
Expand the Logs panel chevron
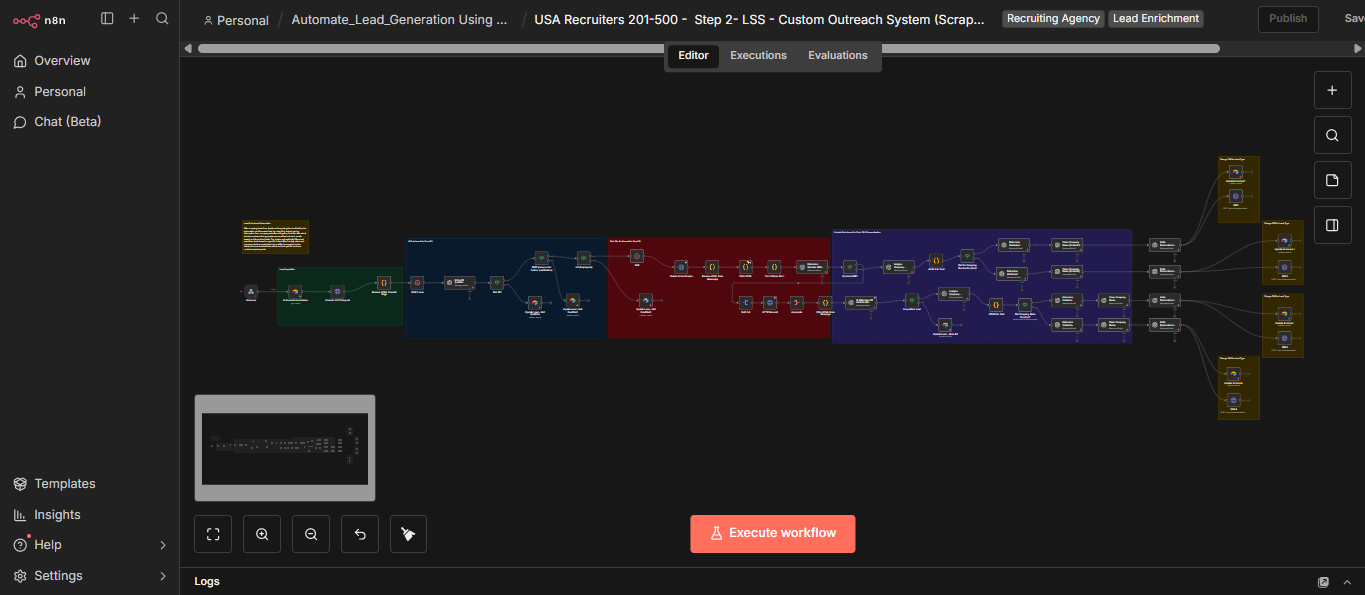[1349, 582]
